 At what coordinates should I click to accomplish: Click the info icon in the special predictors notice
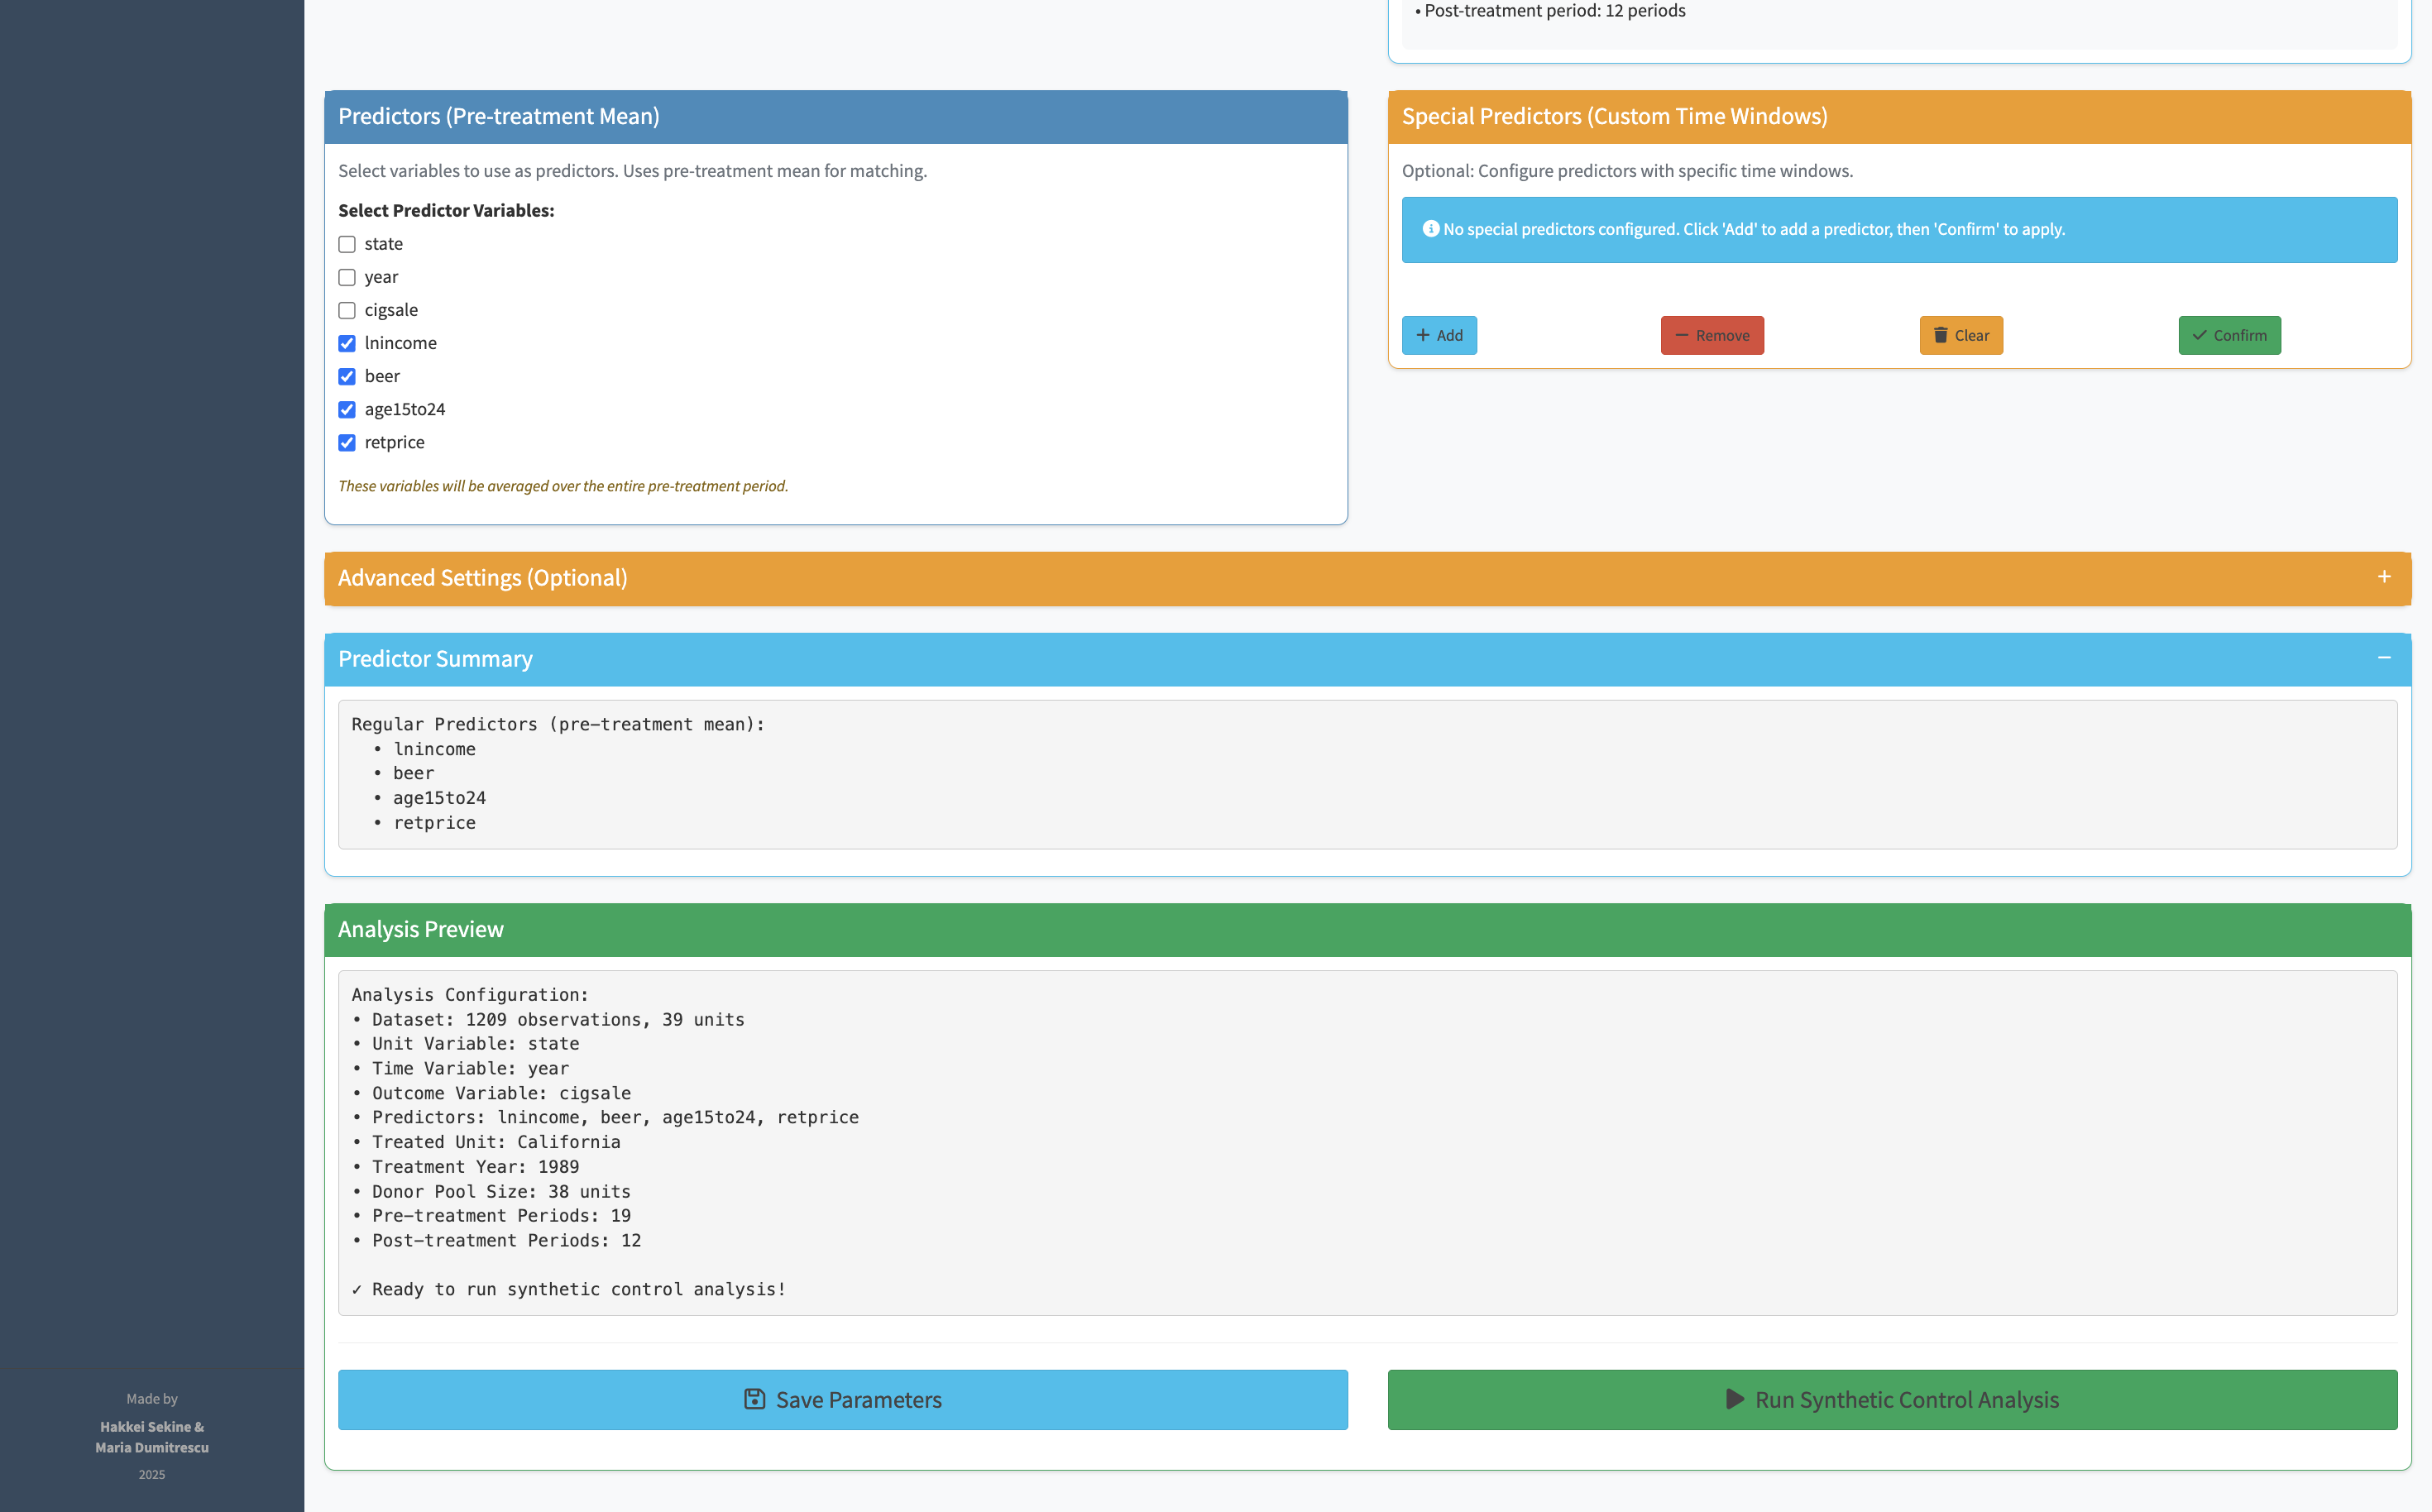pyautogui.click(x=1430, y=229)
